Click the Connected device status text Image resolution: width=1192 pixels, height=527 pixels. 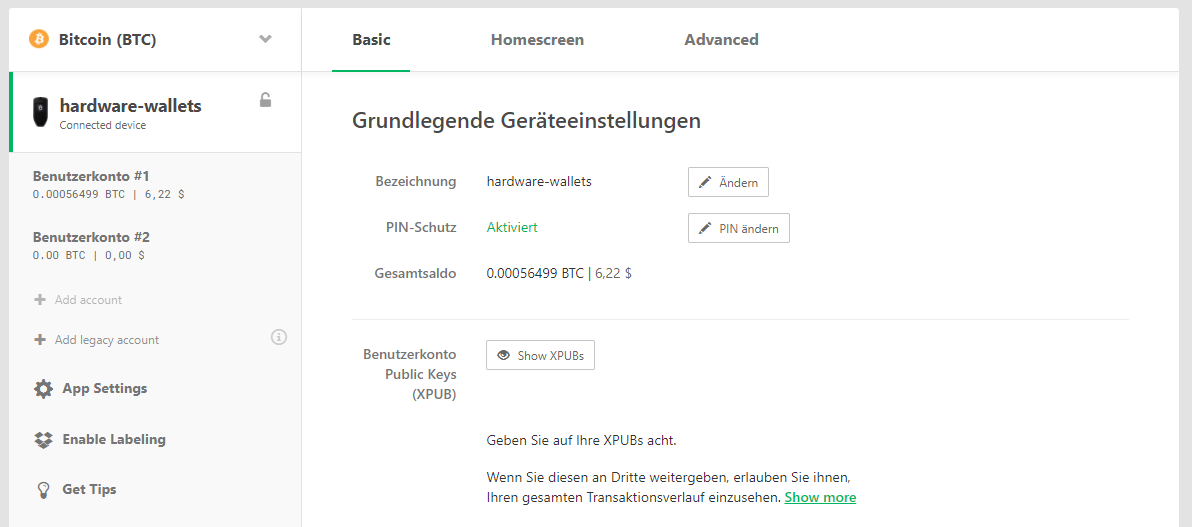coord(103,125)
